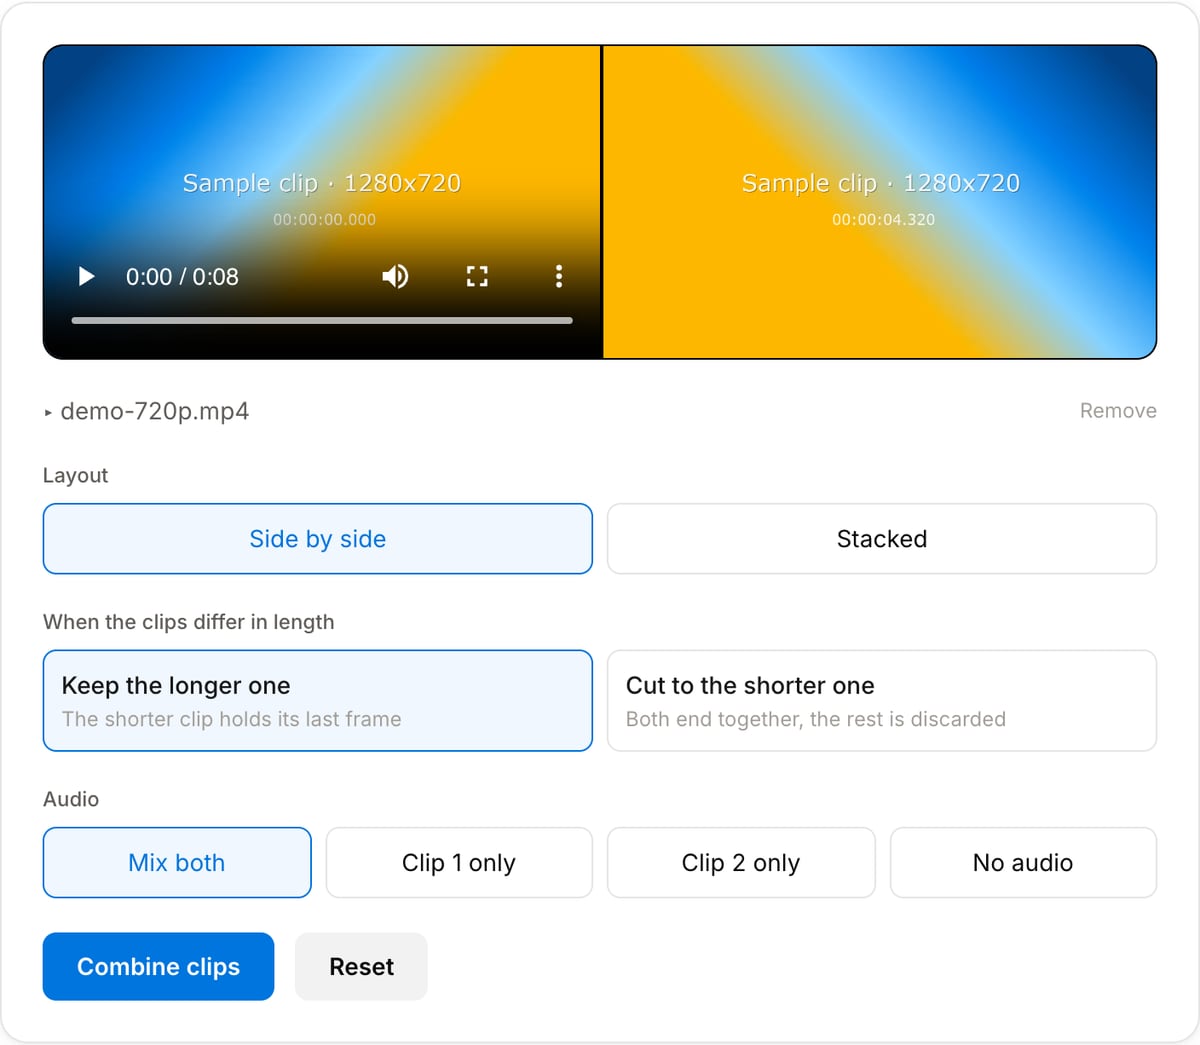This screenshot has height=1045, width=1200.
Task: Set audio to Mix both
Action: tap(177, 863)
